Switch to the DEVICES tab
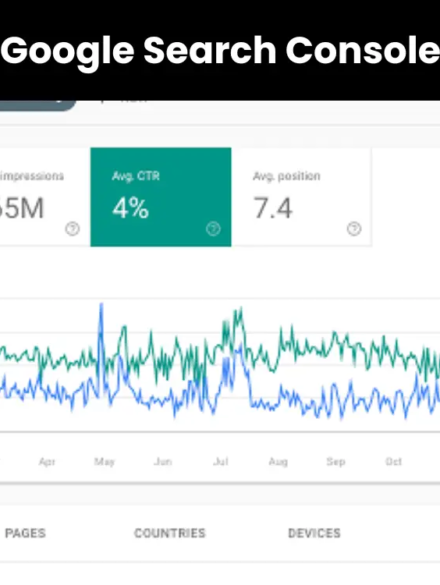The image size is (440, 585). pos(314,533)
